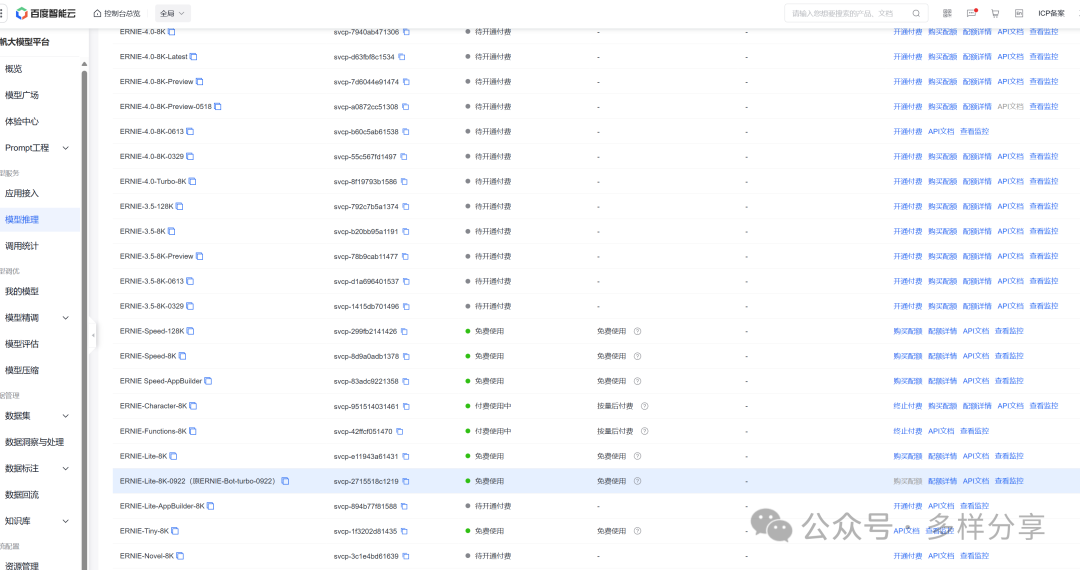
Task: Expand the 数据集 sidebar menu
Action: 66,416
